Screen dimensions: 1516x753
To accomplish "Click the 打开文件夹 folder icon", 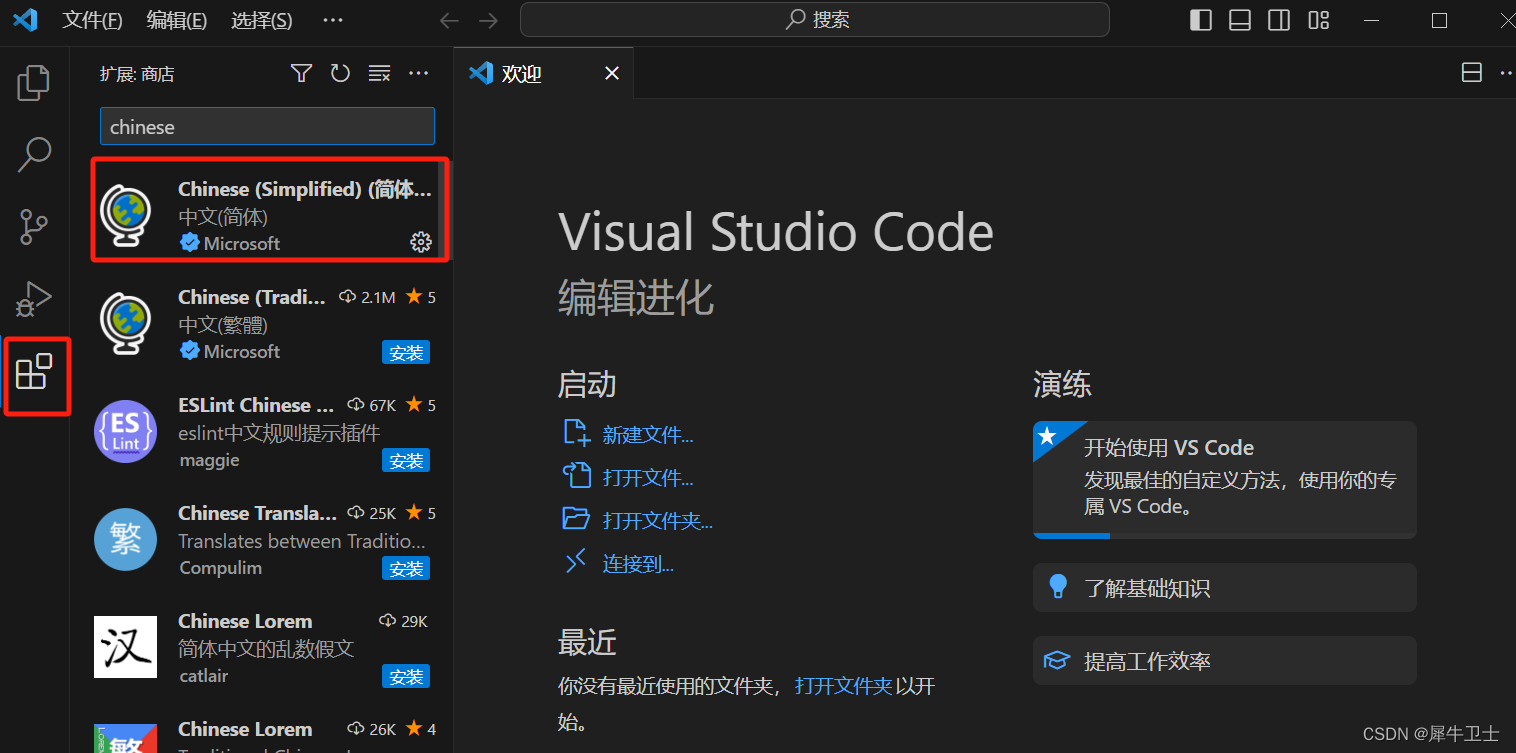I will point(576,519).
